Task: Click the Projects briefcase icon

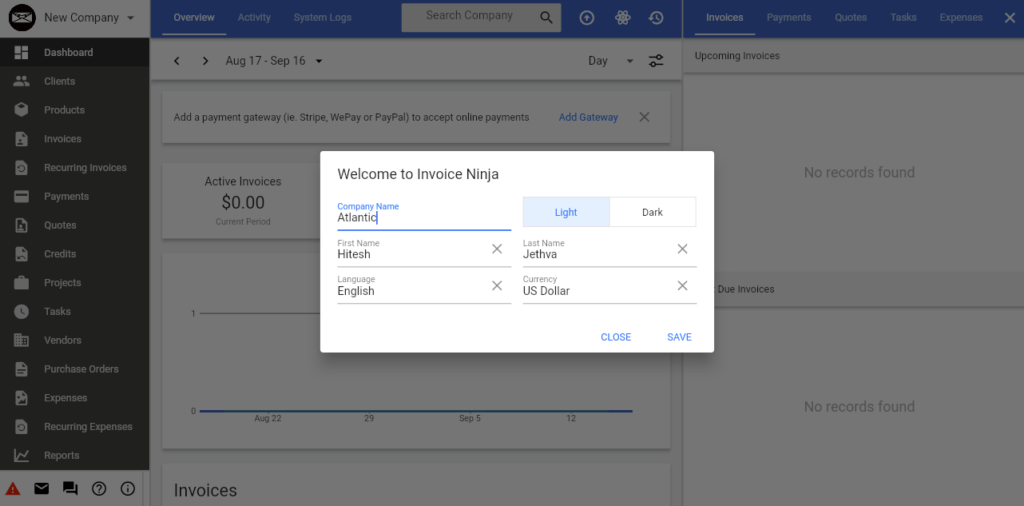Action: [x=22, y=283]
